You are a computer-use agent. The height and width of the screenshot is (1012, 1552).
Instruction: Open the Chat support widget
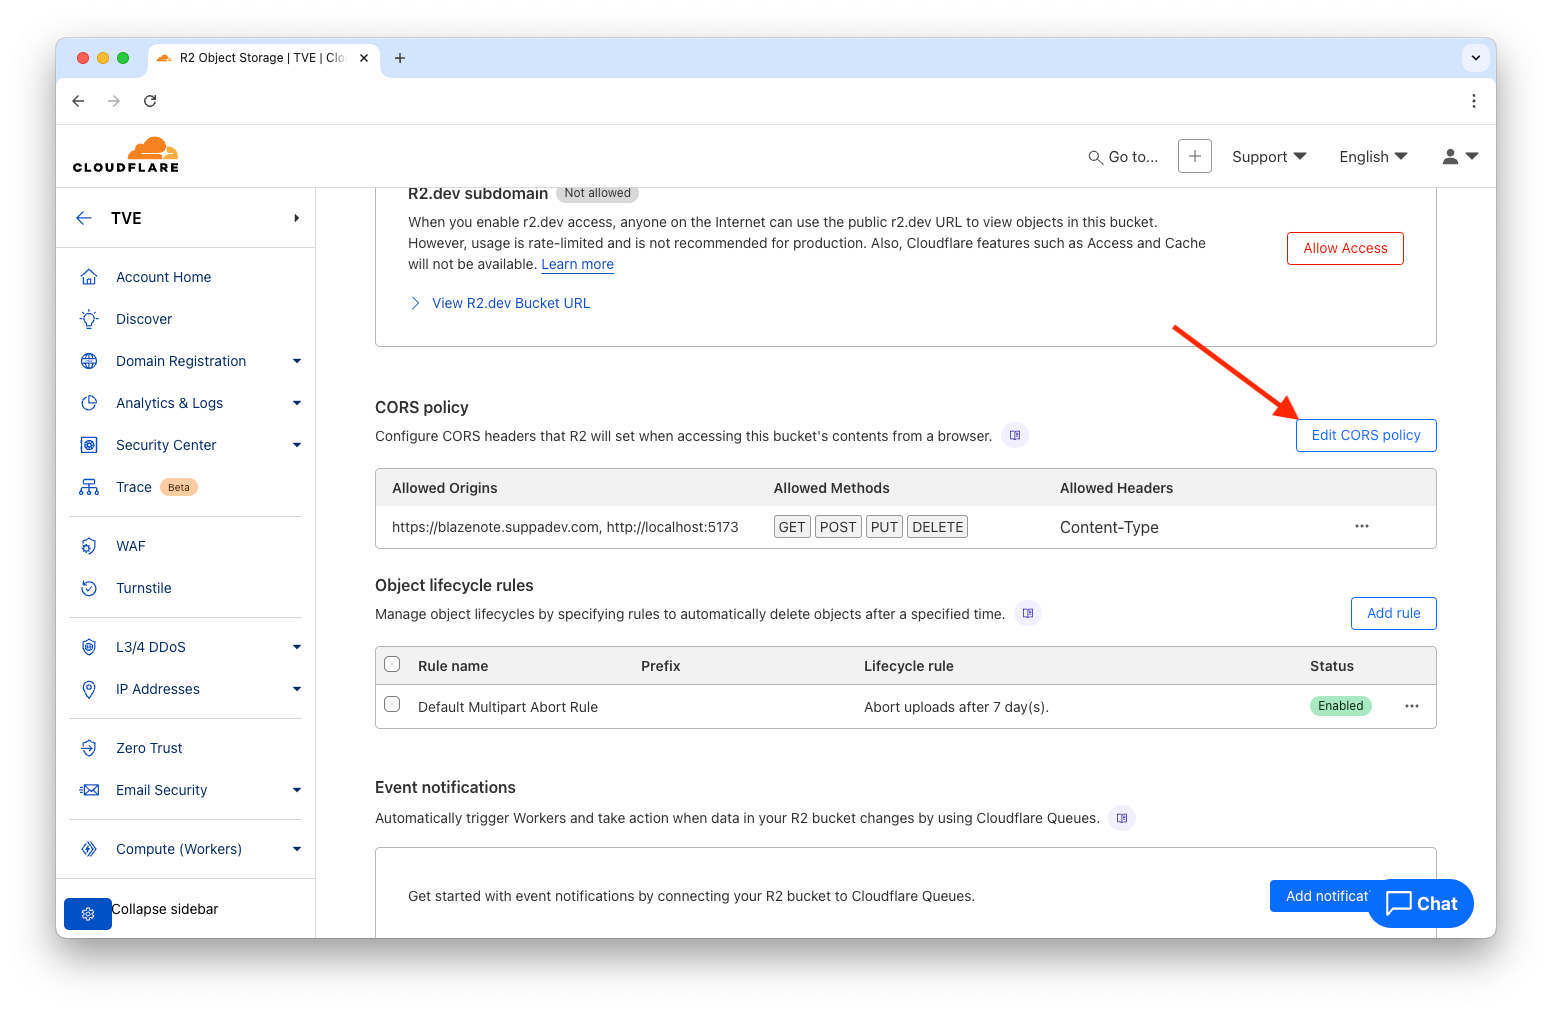[1420, 903]
